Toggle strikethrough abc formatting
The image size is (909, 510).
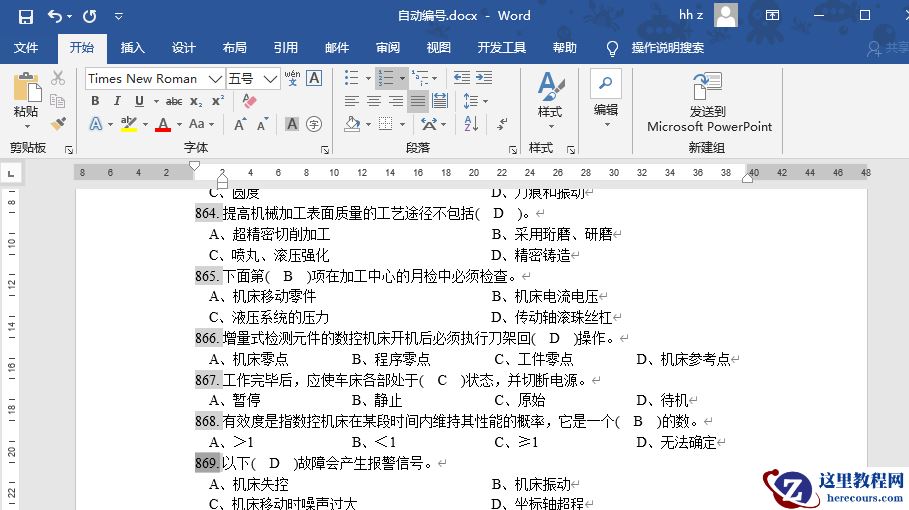coord(174,101)
